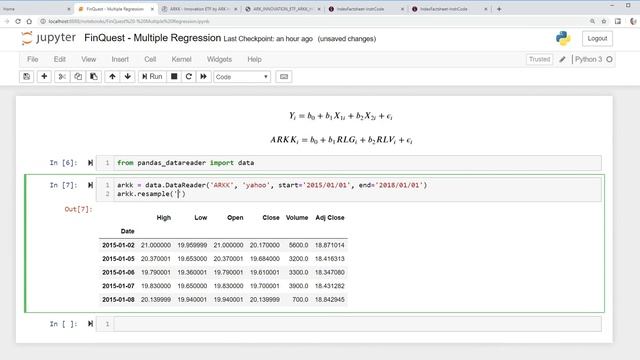Click the Python logo icon
Image resolution: width=640 pixels, height=360 pixels.
coord(563,38)
